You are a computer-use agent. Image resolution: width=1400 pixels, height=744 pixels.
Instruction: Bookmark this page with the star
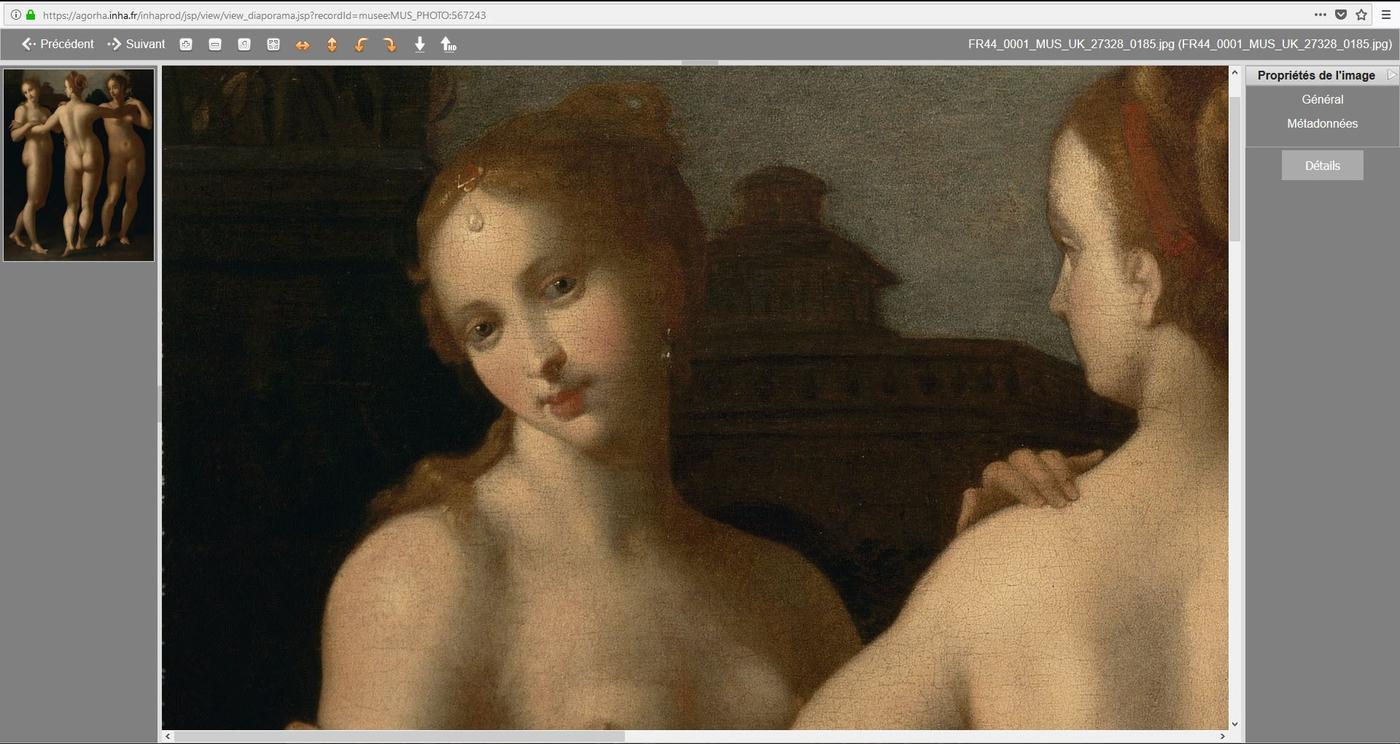pyautogui.click(x=1361, y=15)
